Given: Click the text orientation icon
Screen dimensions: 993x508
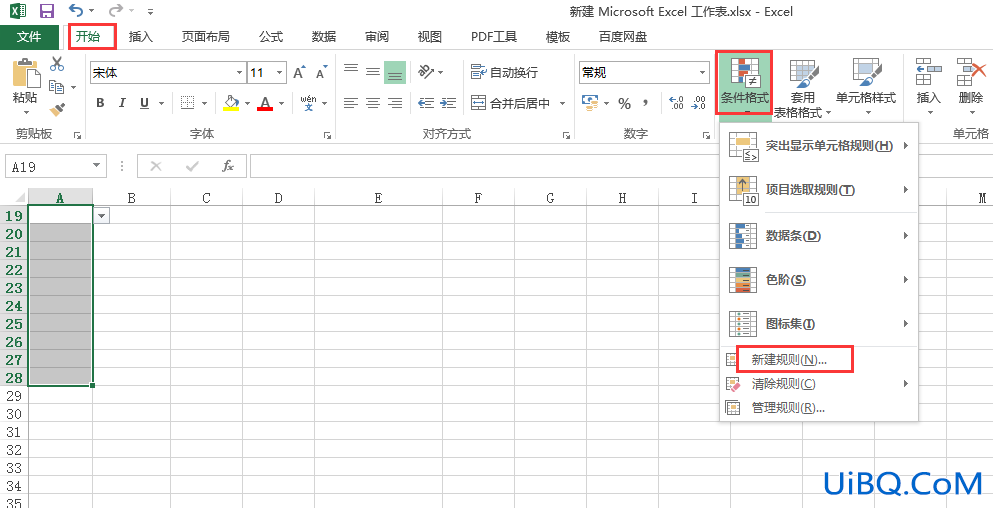Looking at the screenshot, I should [426, 72].
